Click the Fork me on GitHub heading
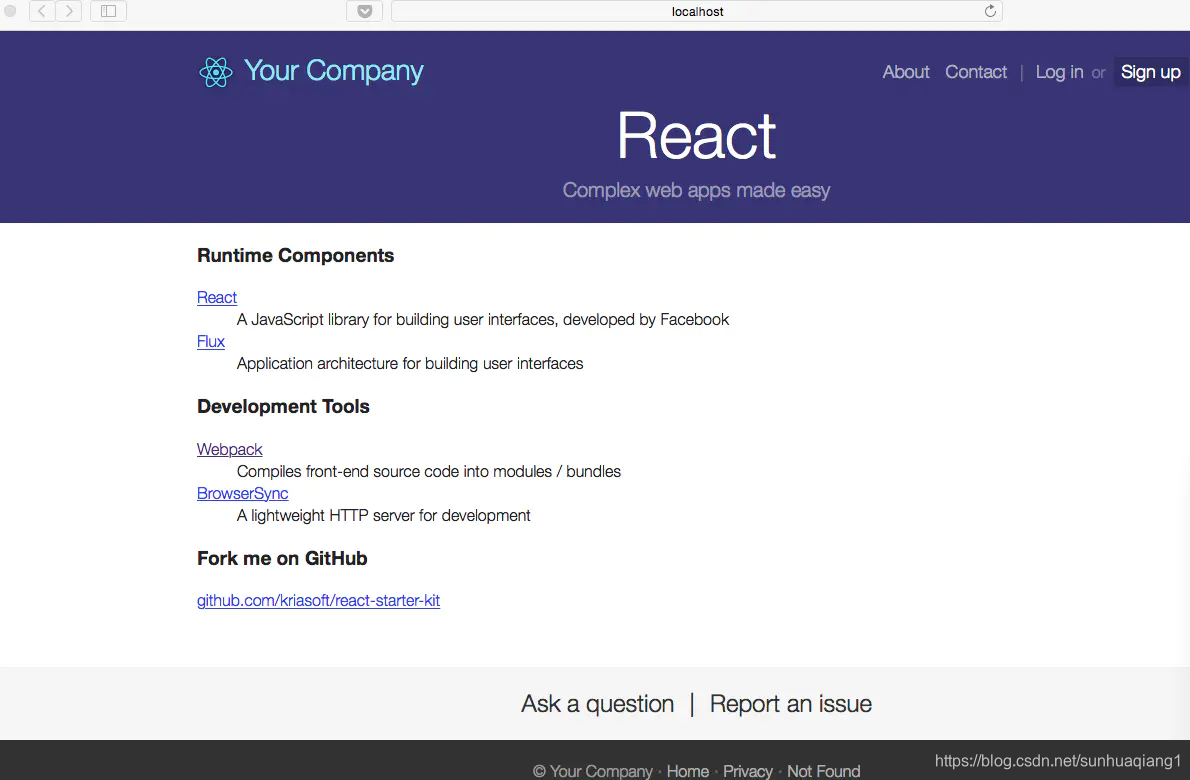Viewport: 1190px width, 780px height. point(282,558)
